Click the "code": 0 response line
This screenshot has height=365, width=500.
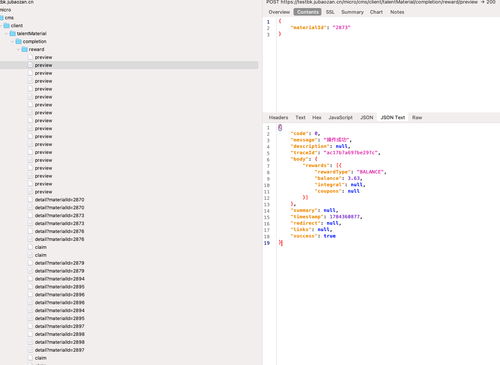pyautogui.click(x=305, y=134)
